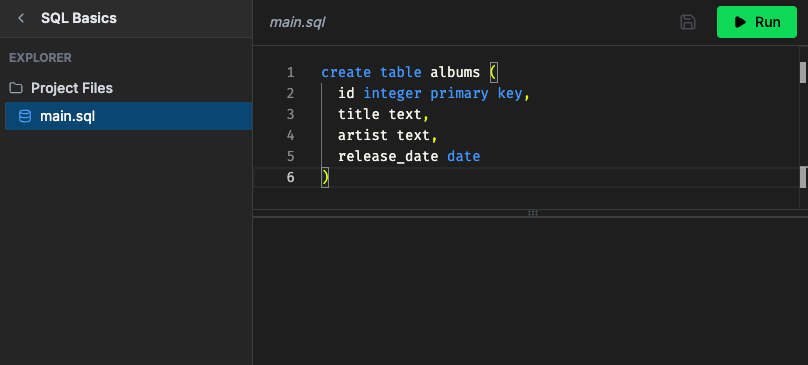Click the opening parenthesis on line 1
This screenshot has height=365, width=808.
click(x=493, y=72)
